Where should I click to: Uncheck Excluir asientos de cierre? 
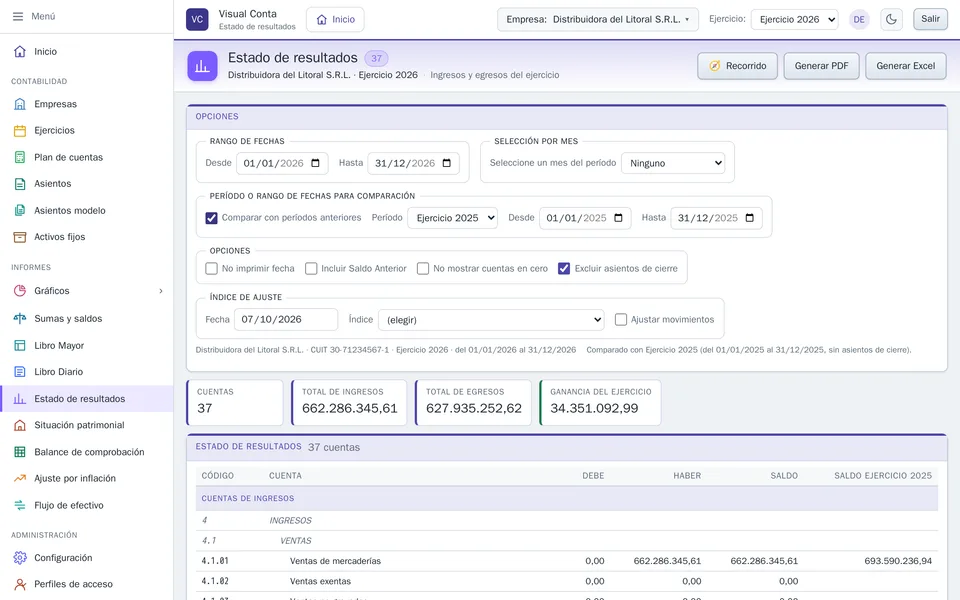pos(564,269)
